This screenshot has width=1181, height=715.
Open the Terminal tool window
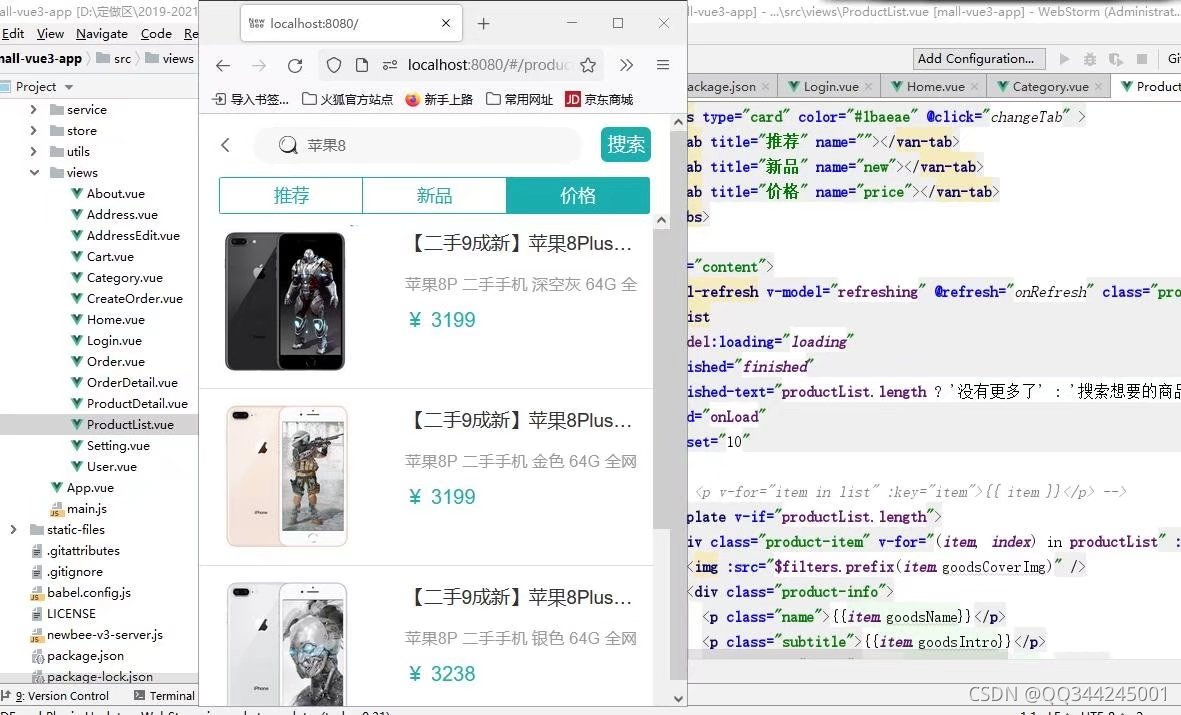(163, 696)
